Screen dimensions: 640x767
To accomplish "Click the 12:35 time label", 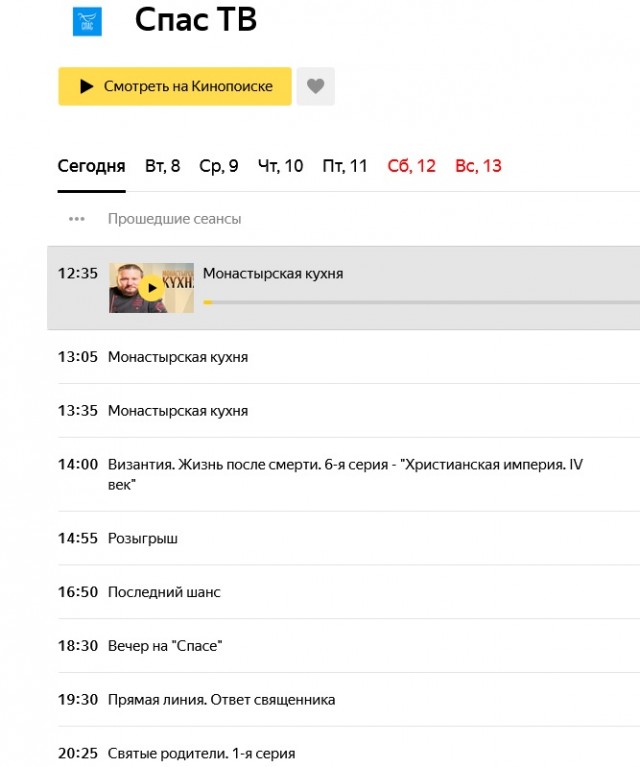I will [78, 273].
